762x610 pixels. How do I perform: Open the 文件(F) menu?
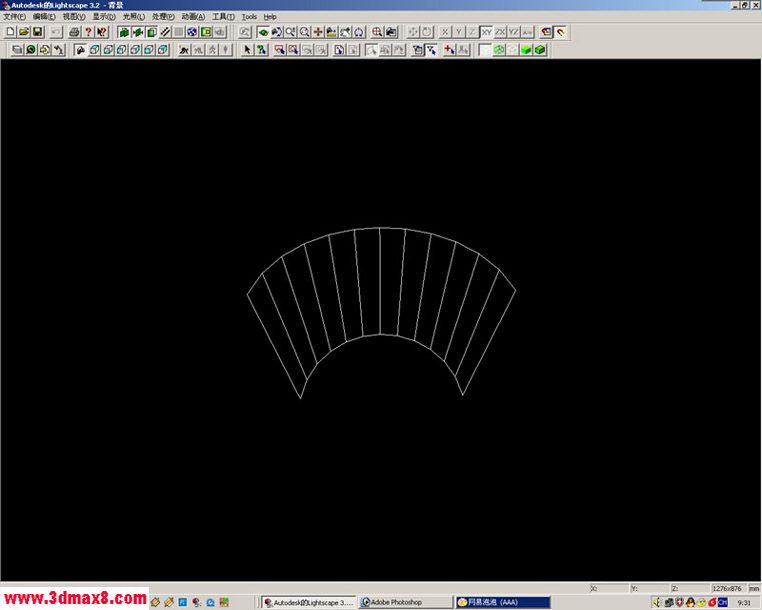click(x=15, y=17)
